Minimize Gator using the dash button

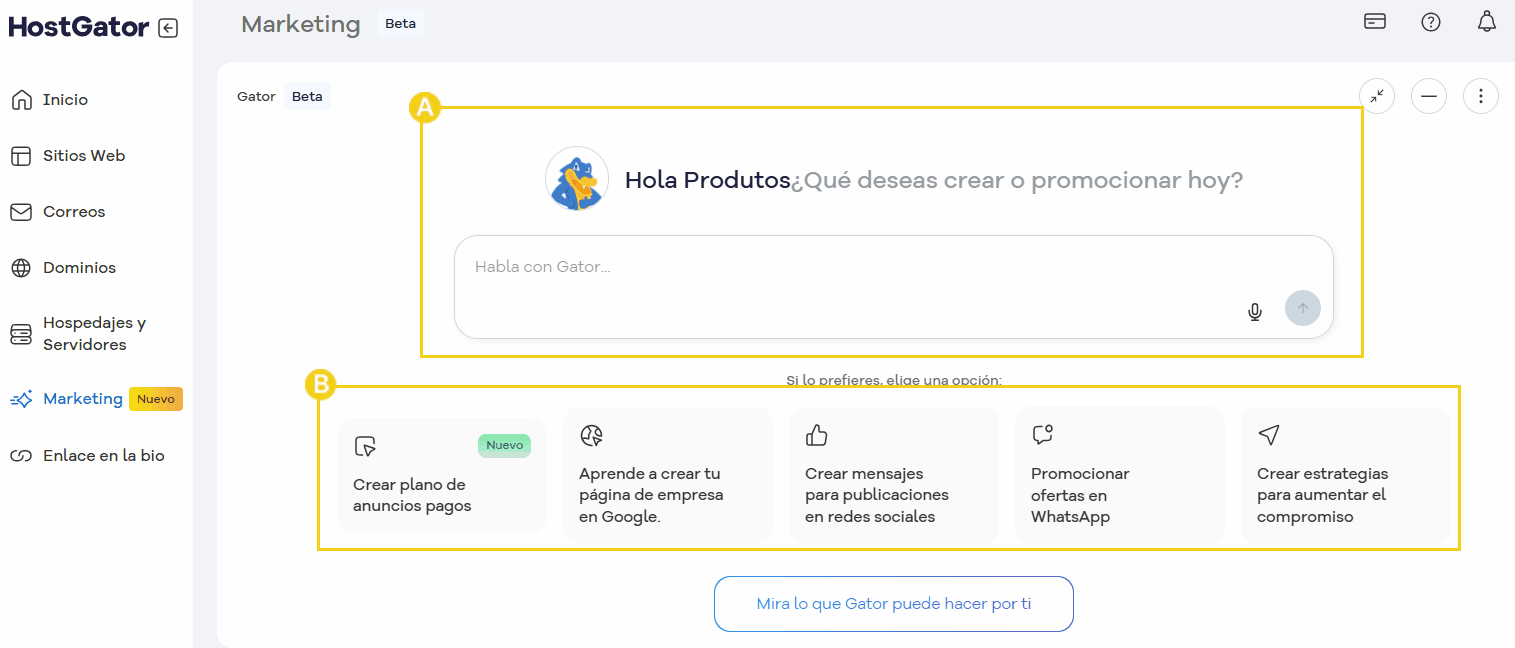pos(1428,96)
